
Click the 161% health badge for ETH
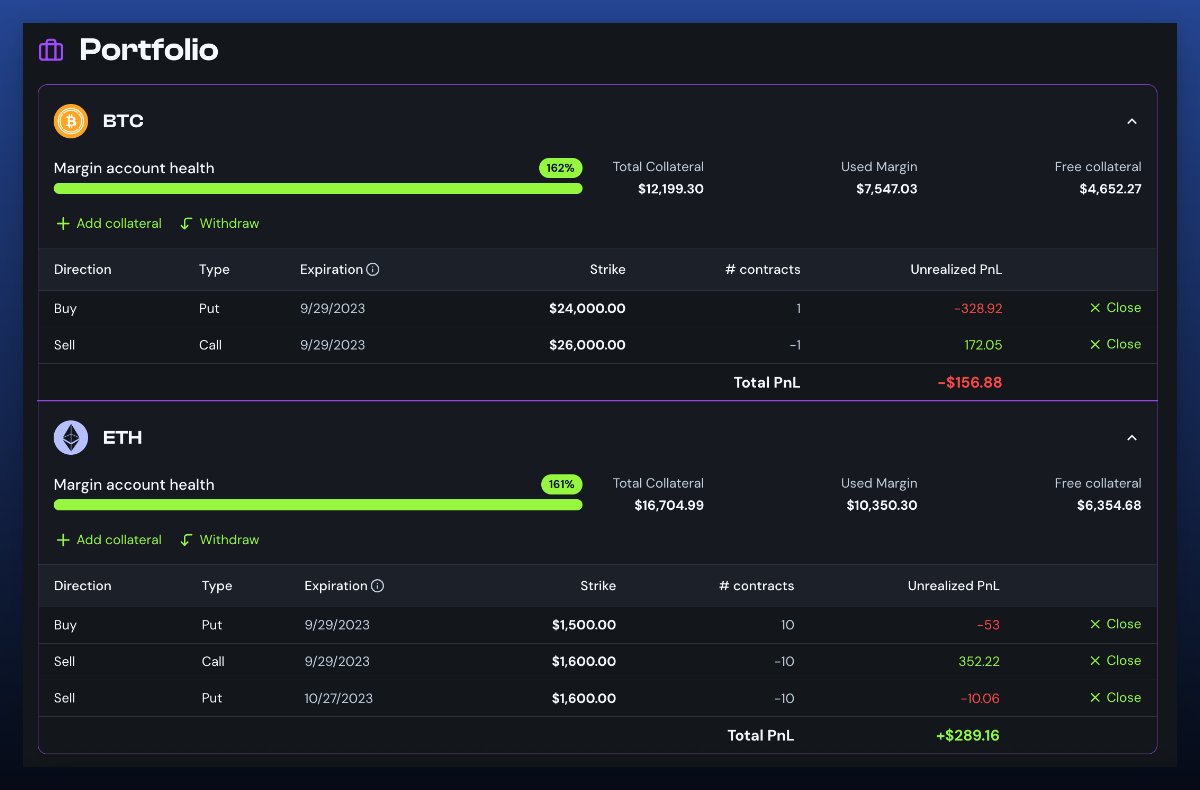point(561,484)
